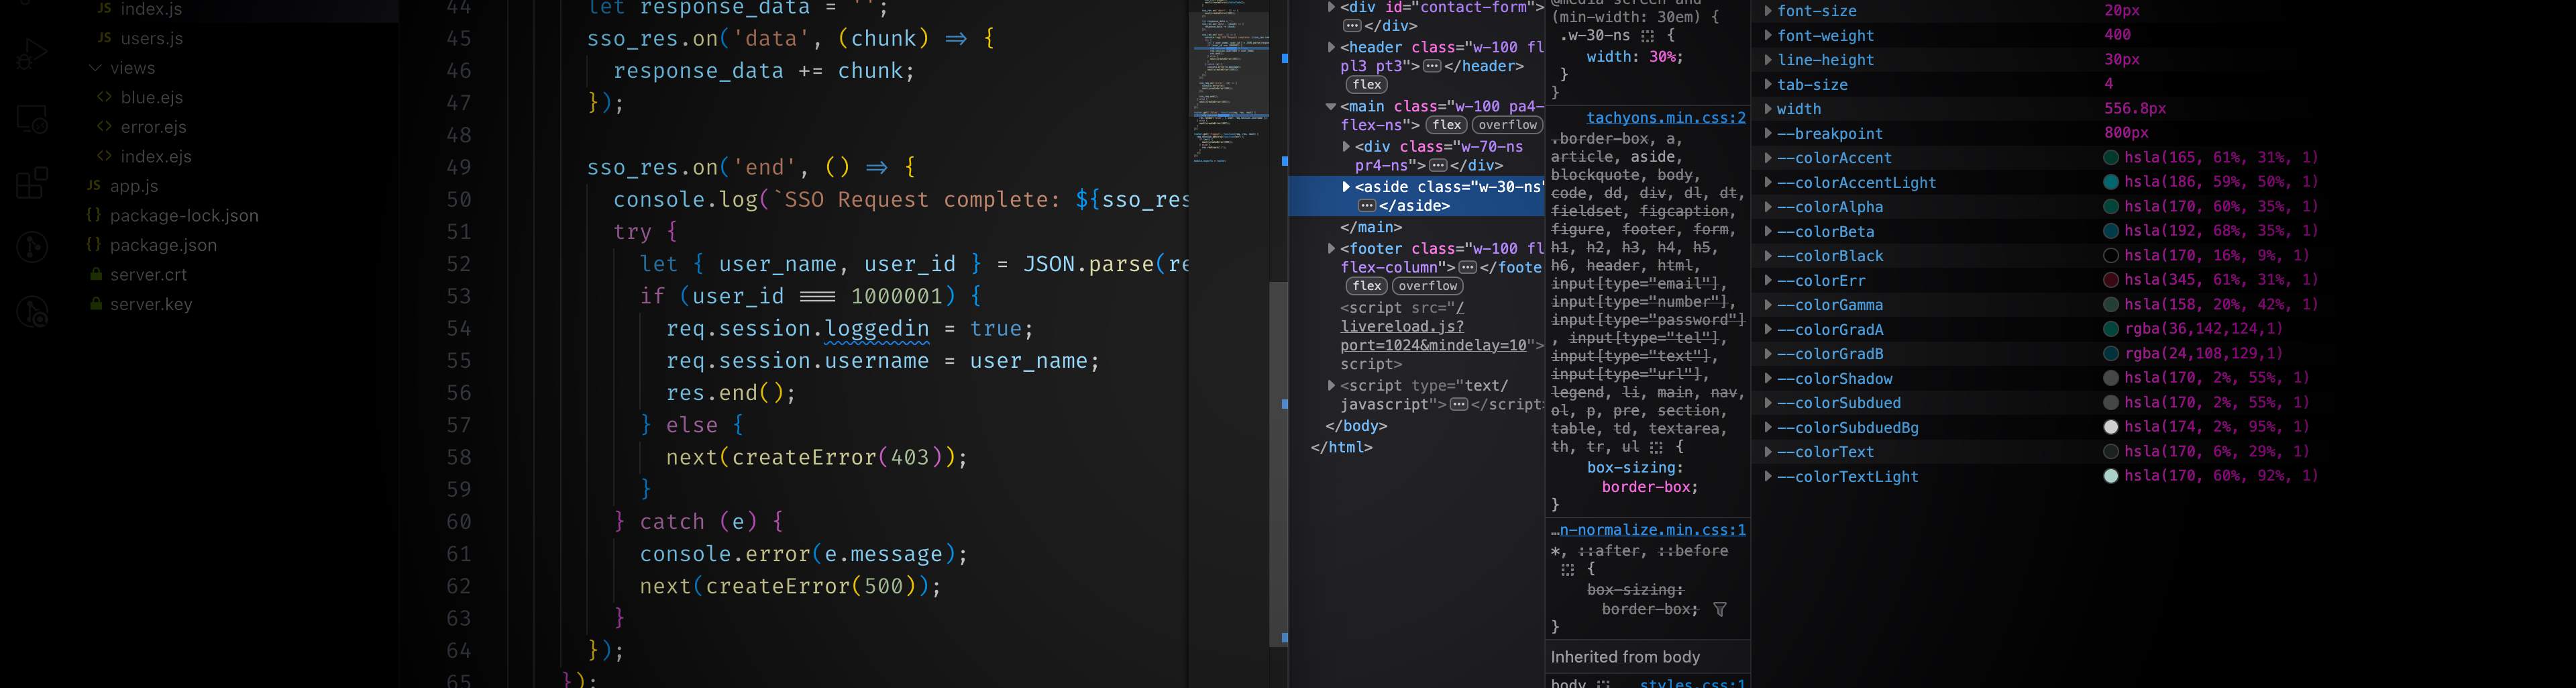Screen dimensions: 2576x688
Task: Click the grid icon after .w-30-ns selector
Action: click(x=1647, y=36)
